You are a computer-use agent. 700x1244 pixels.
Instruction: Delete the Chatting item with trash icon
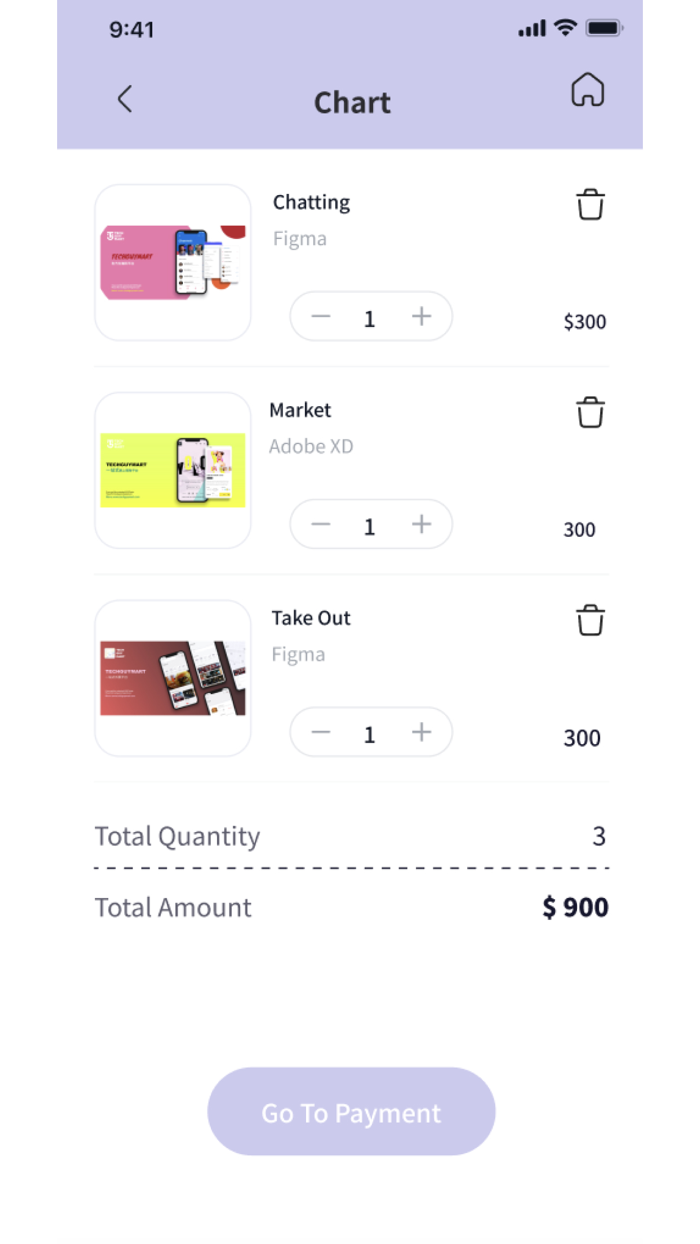coord(590,205)
